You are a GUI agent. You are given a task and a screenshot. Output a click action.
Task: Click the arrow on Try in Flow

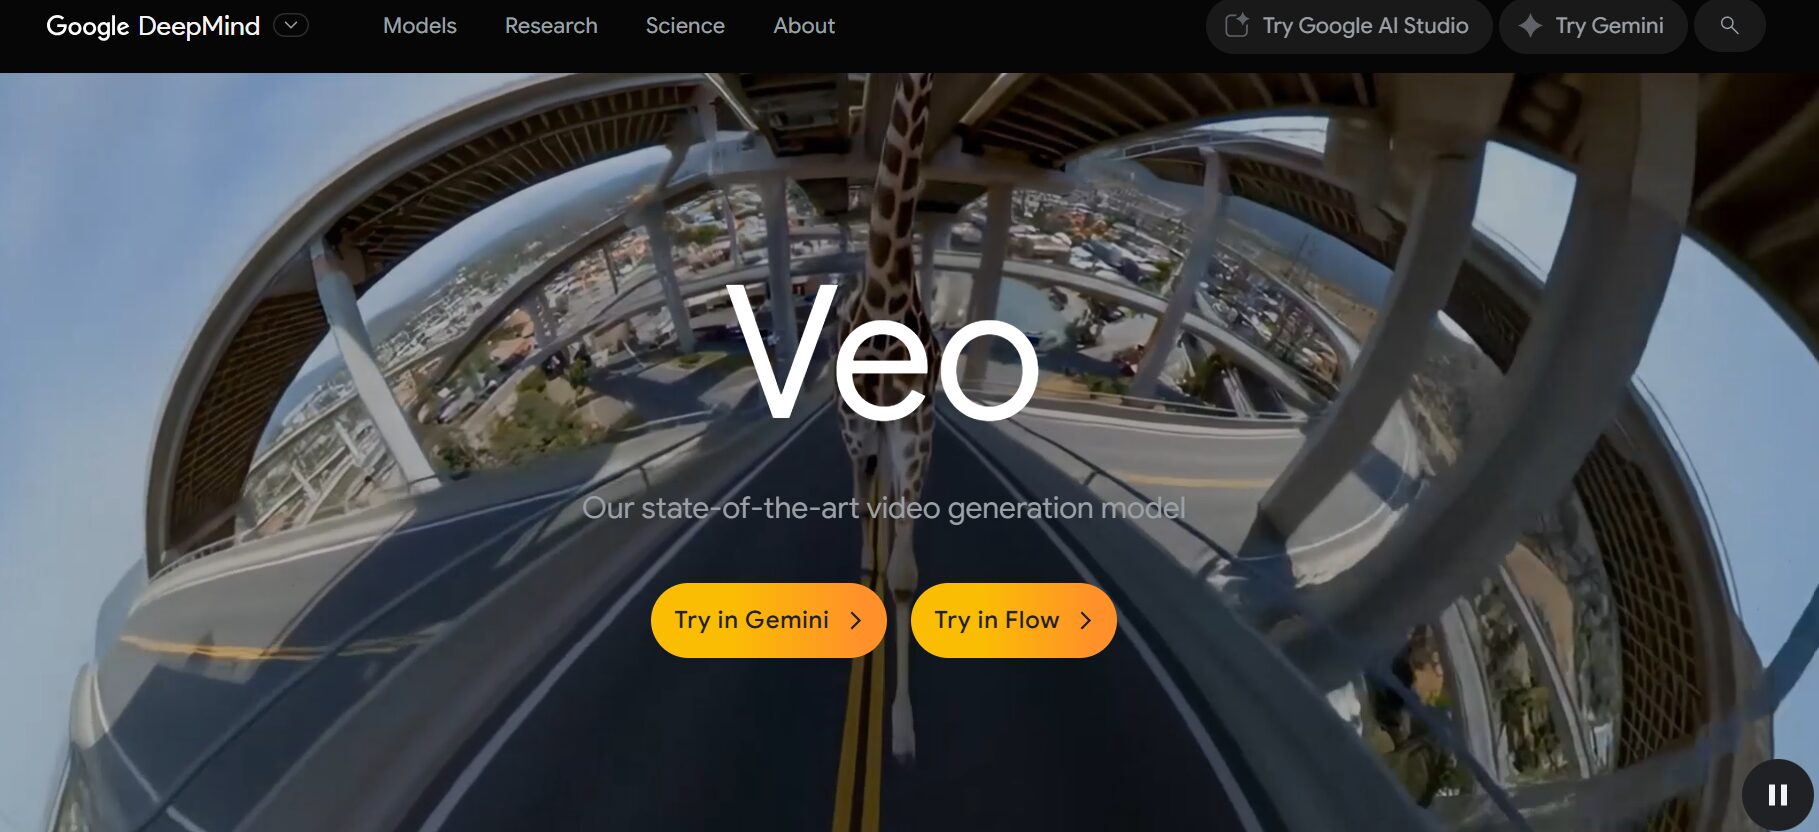coord(1085,621)
